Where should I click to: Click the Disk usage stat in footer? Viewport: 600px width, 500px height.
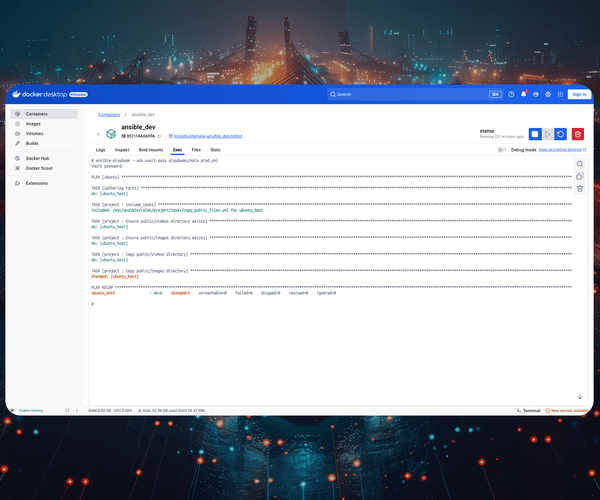(171, 410)
